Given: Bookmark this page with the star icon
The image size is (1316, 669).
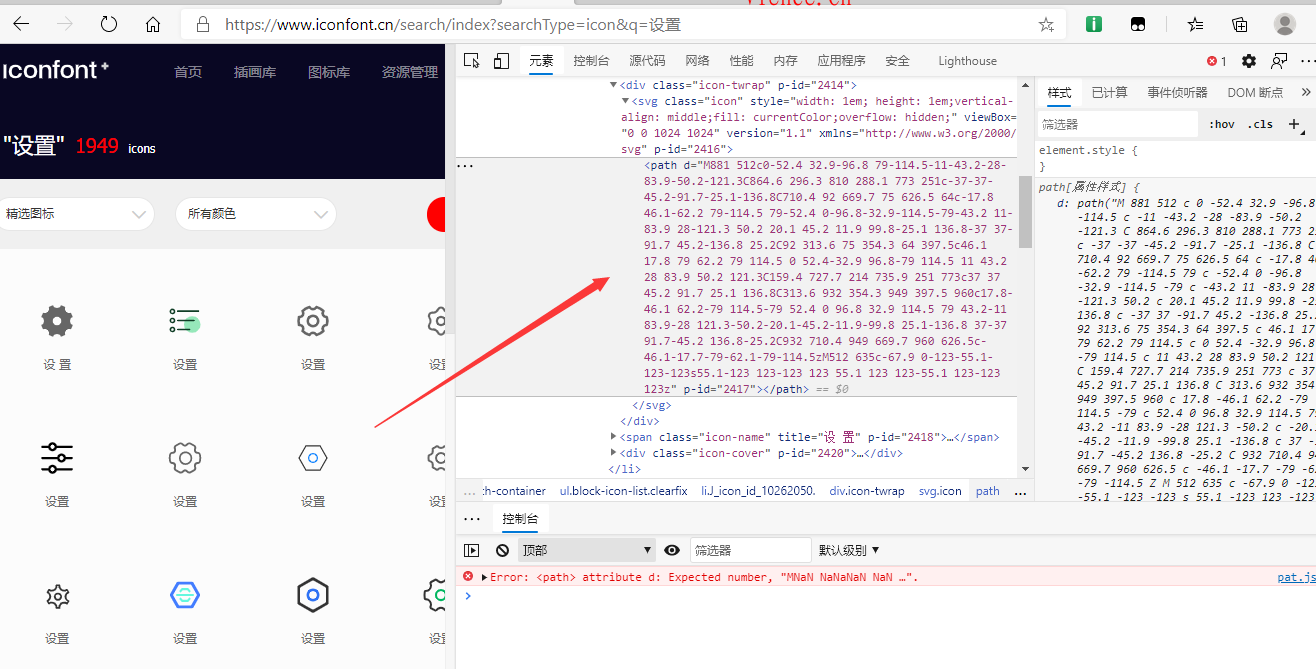Looking at the screenshot, I should click(1046, 24).
